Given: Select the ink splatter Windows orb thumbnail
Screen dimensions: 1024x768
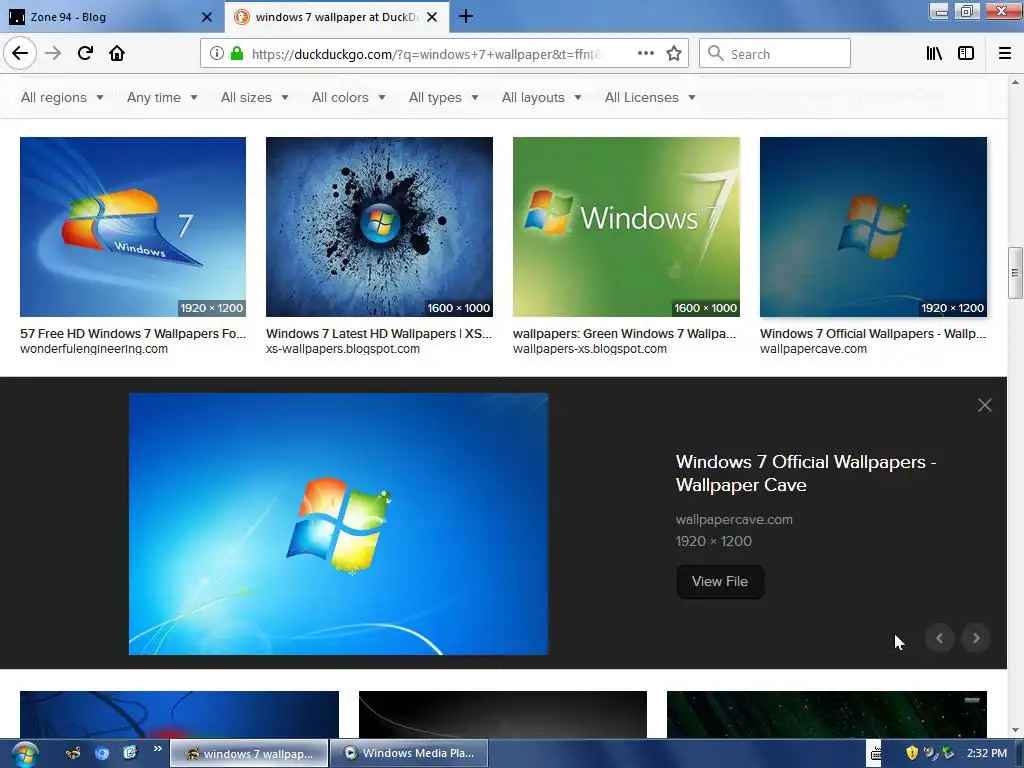Looking at the screenshot, I should point(379,227).
